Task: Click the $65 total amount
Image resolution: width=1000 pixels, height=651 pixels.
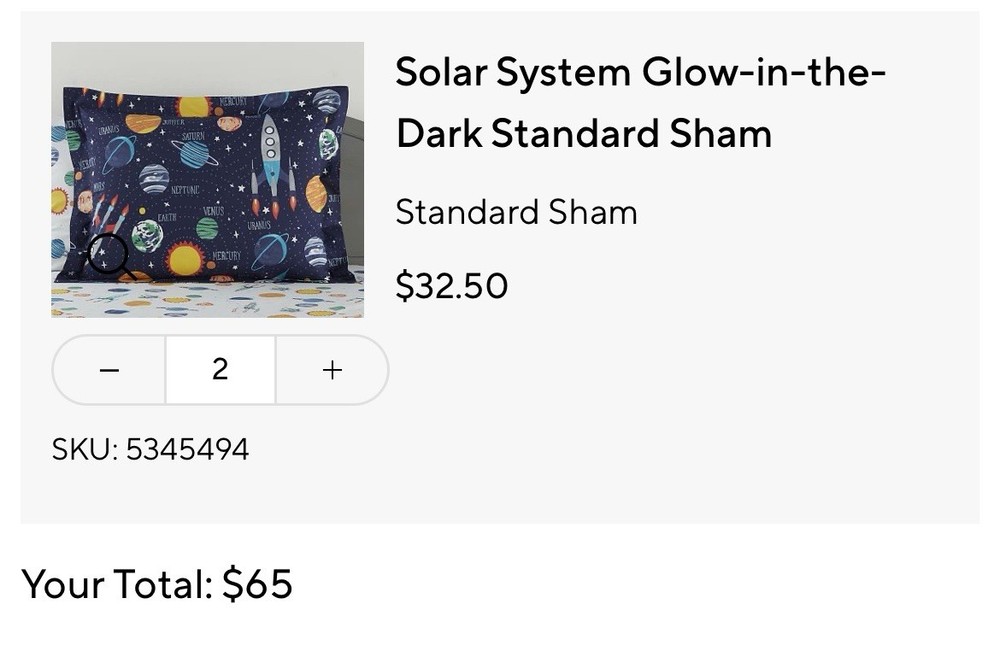Action: click(257, 584)
